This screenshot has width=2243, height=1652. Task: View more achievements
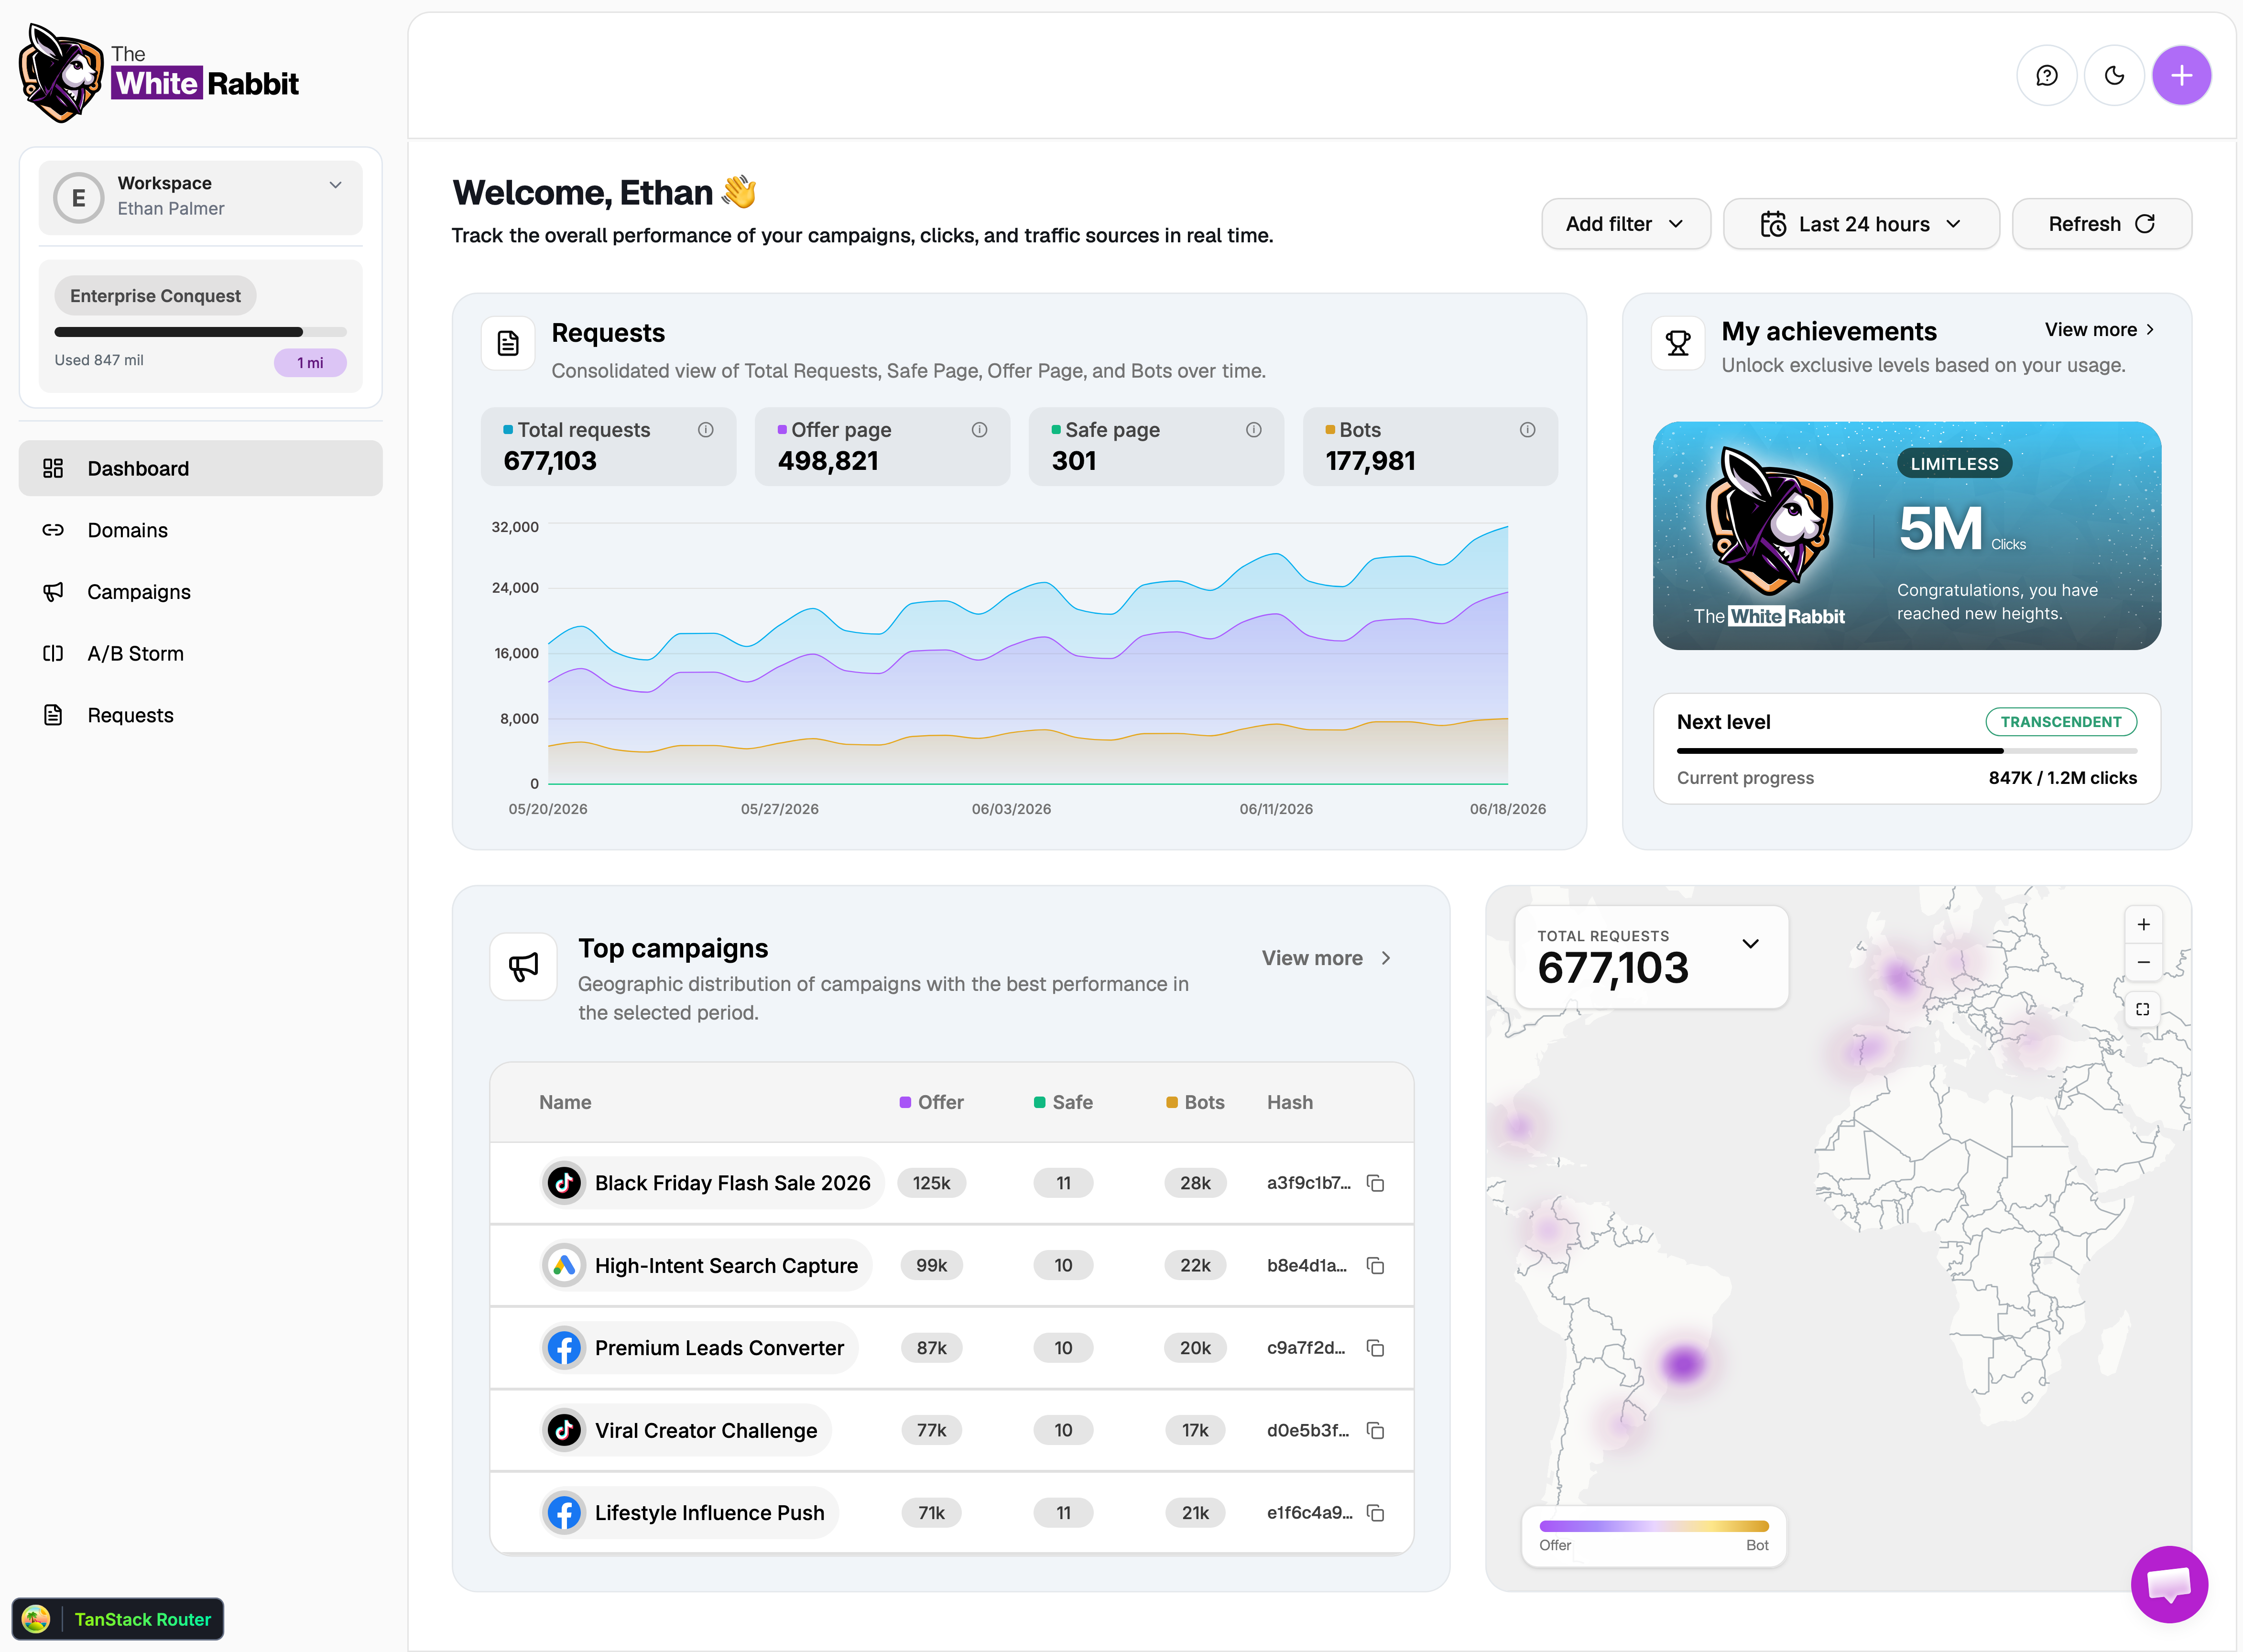pyautogui.click(x=2100, y=330)
